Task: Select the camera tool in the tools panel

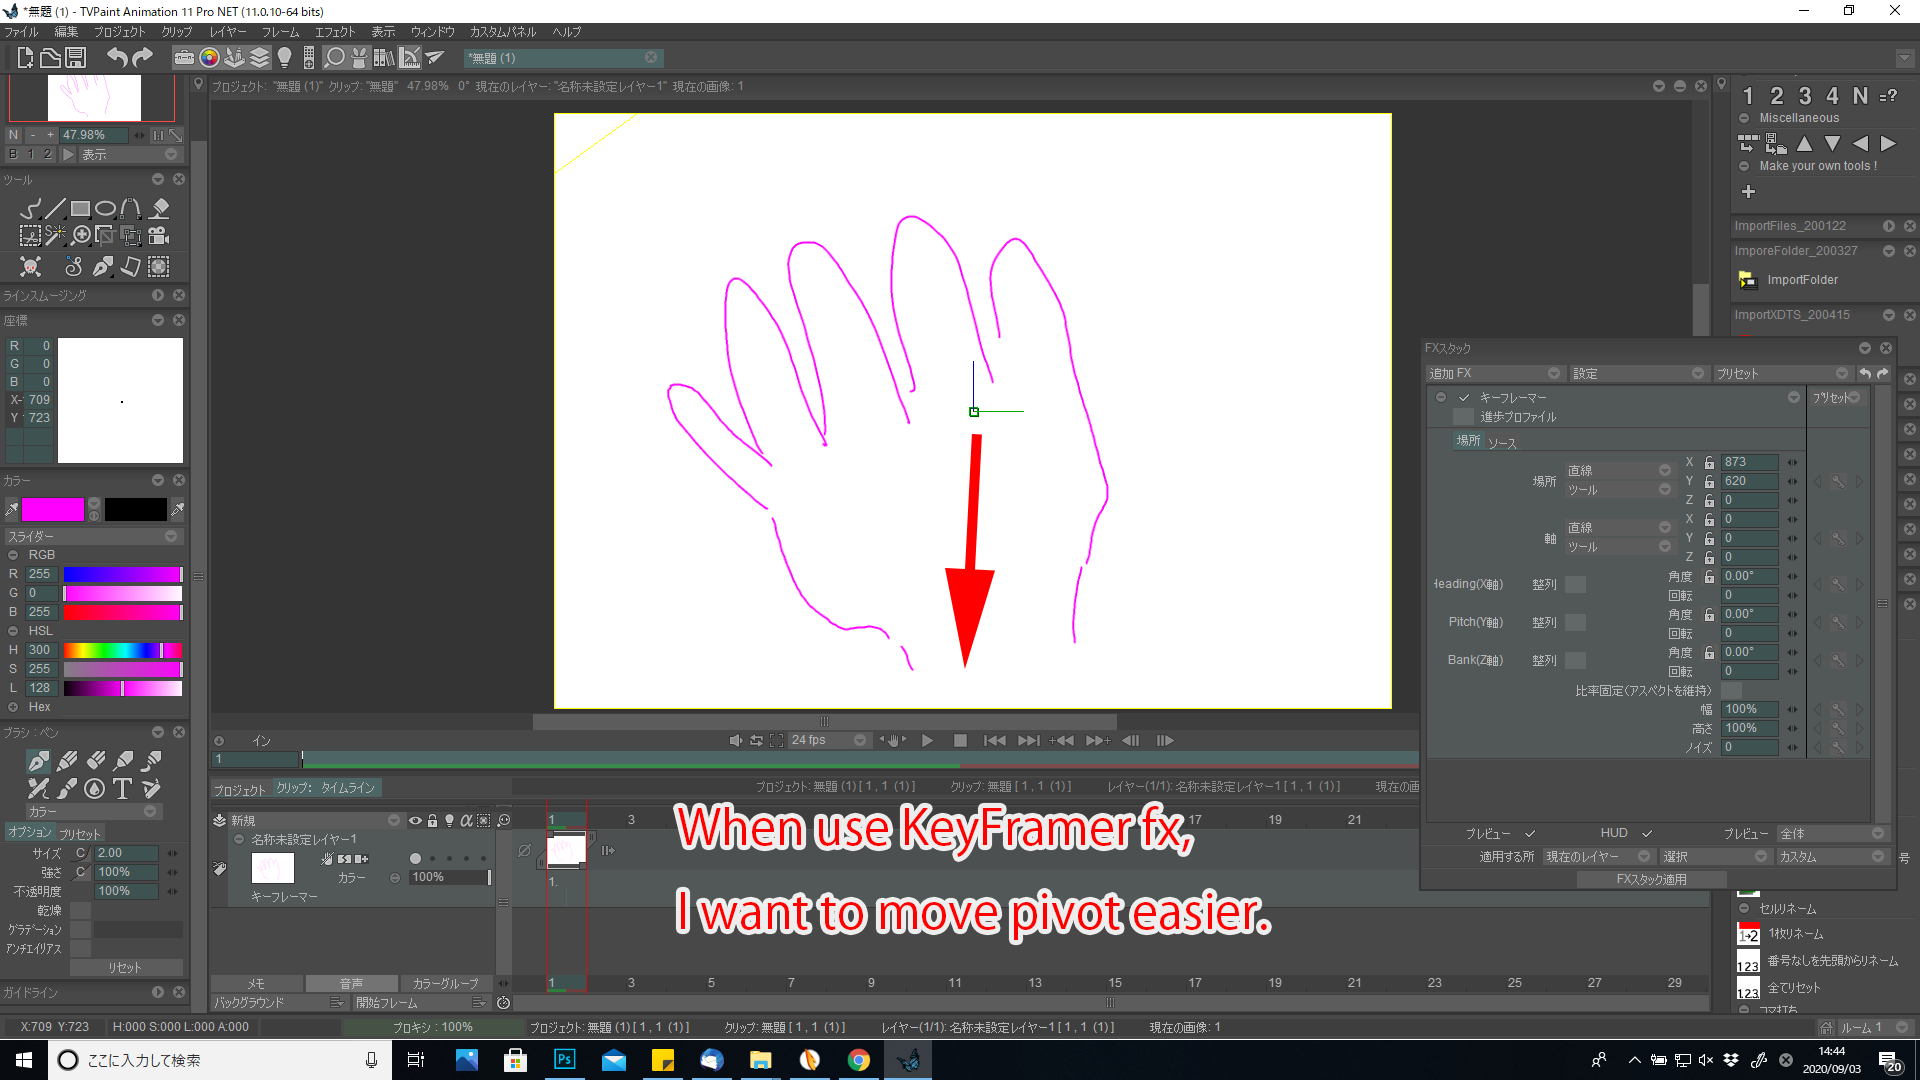Action: pyautogui.click(x=158, y=236)
